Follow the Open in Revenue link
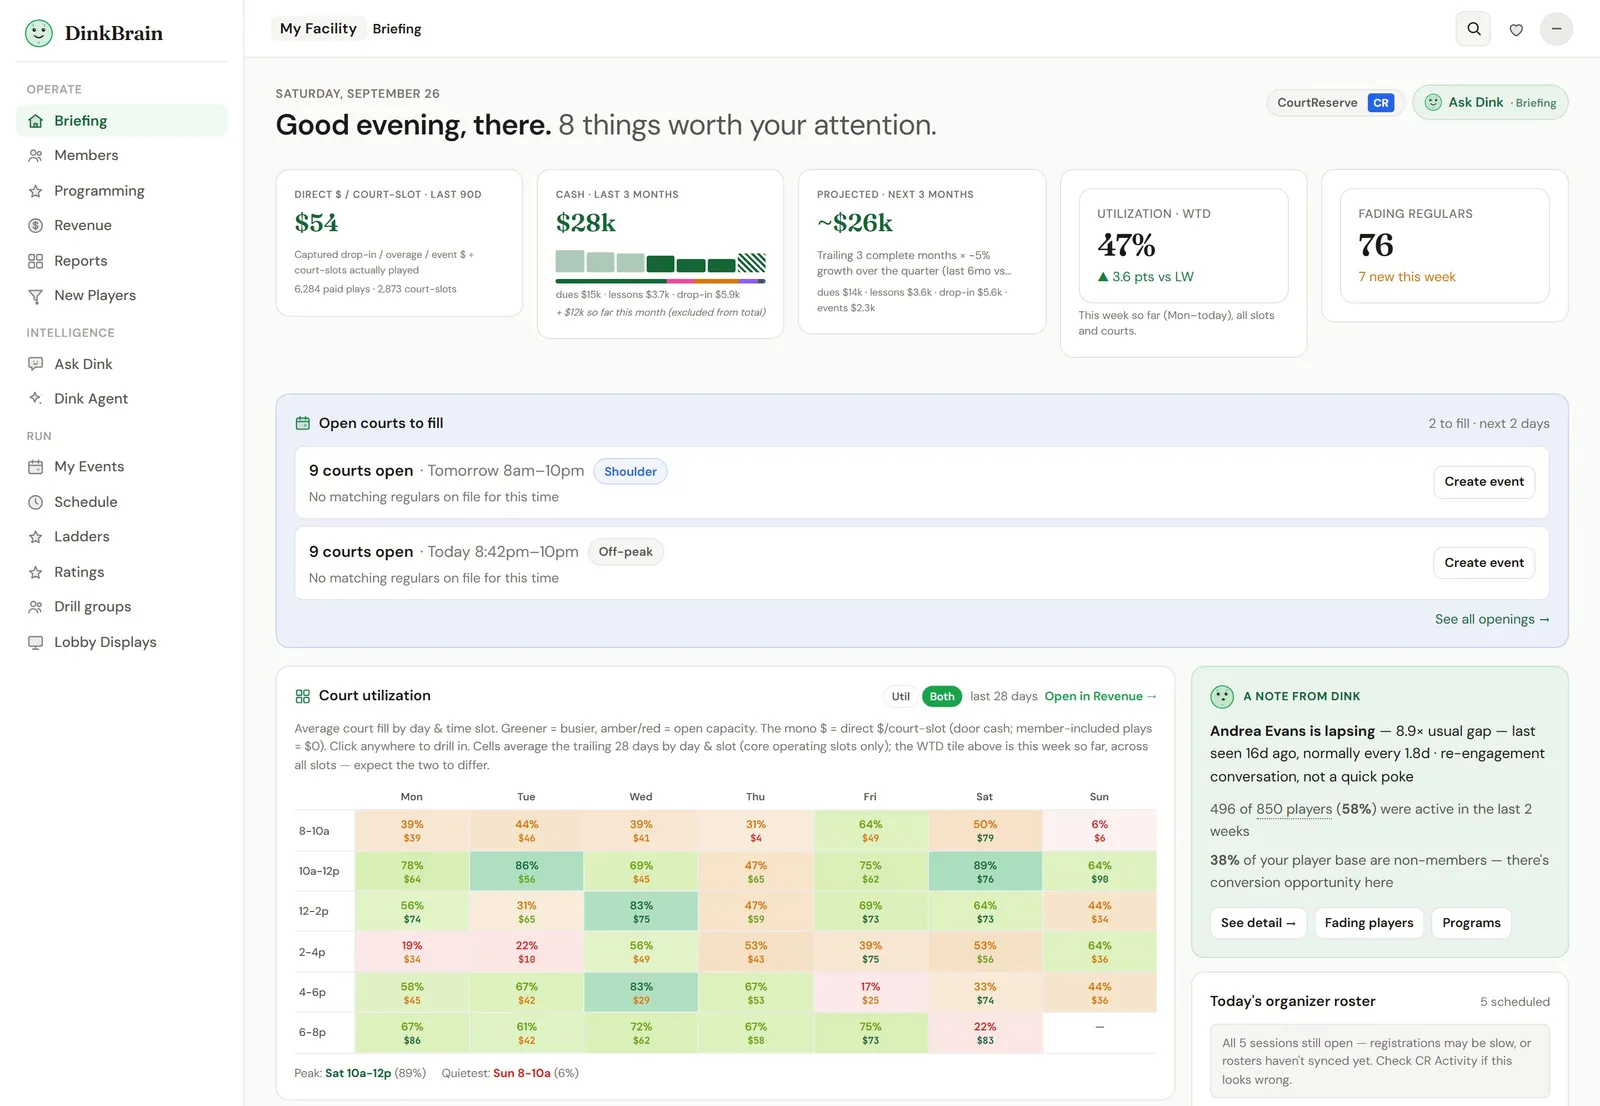 [1100, 696]
